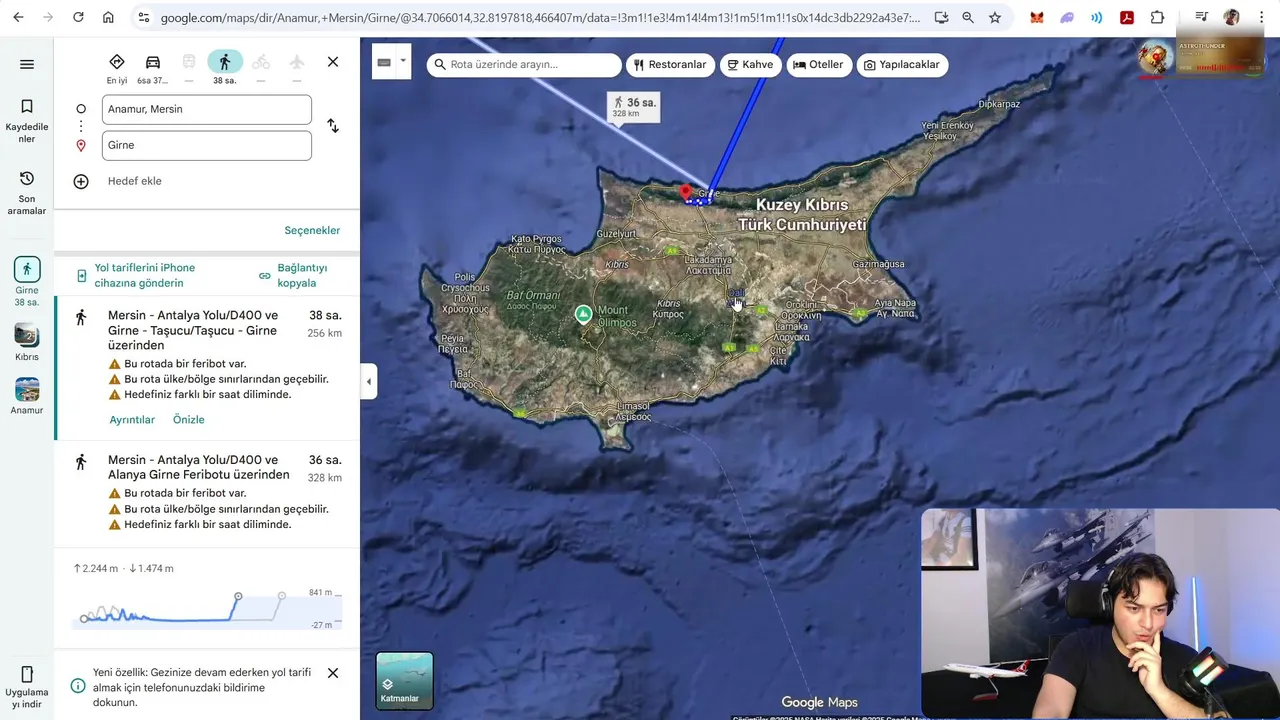Click the browser address bar URL
Screen dimensions: 1280x720
[x=540, y=17]
